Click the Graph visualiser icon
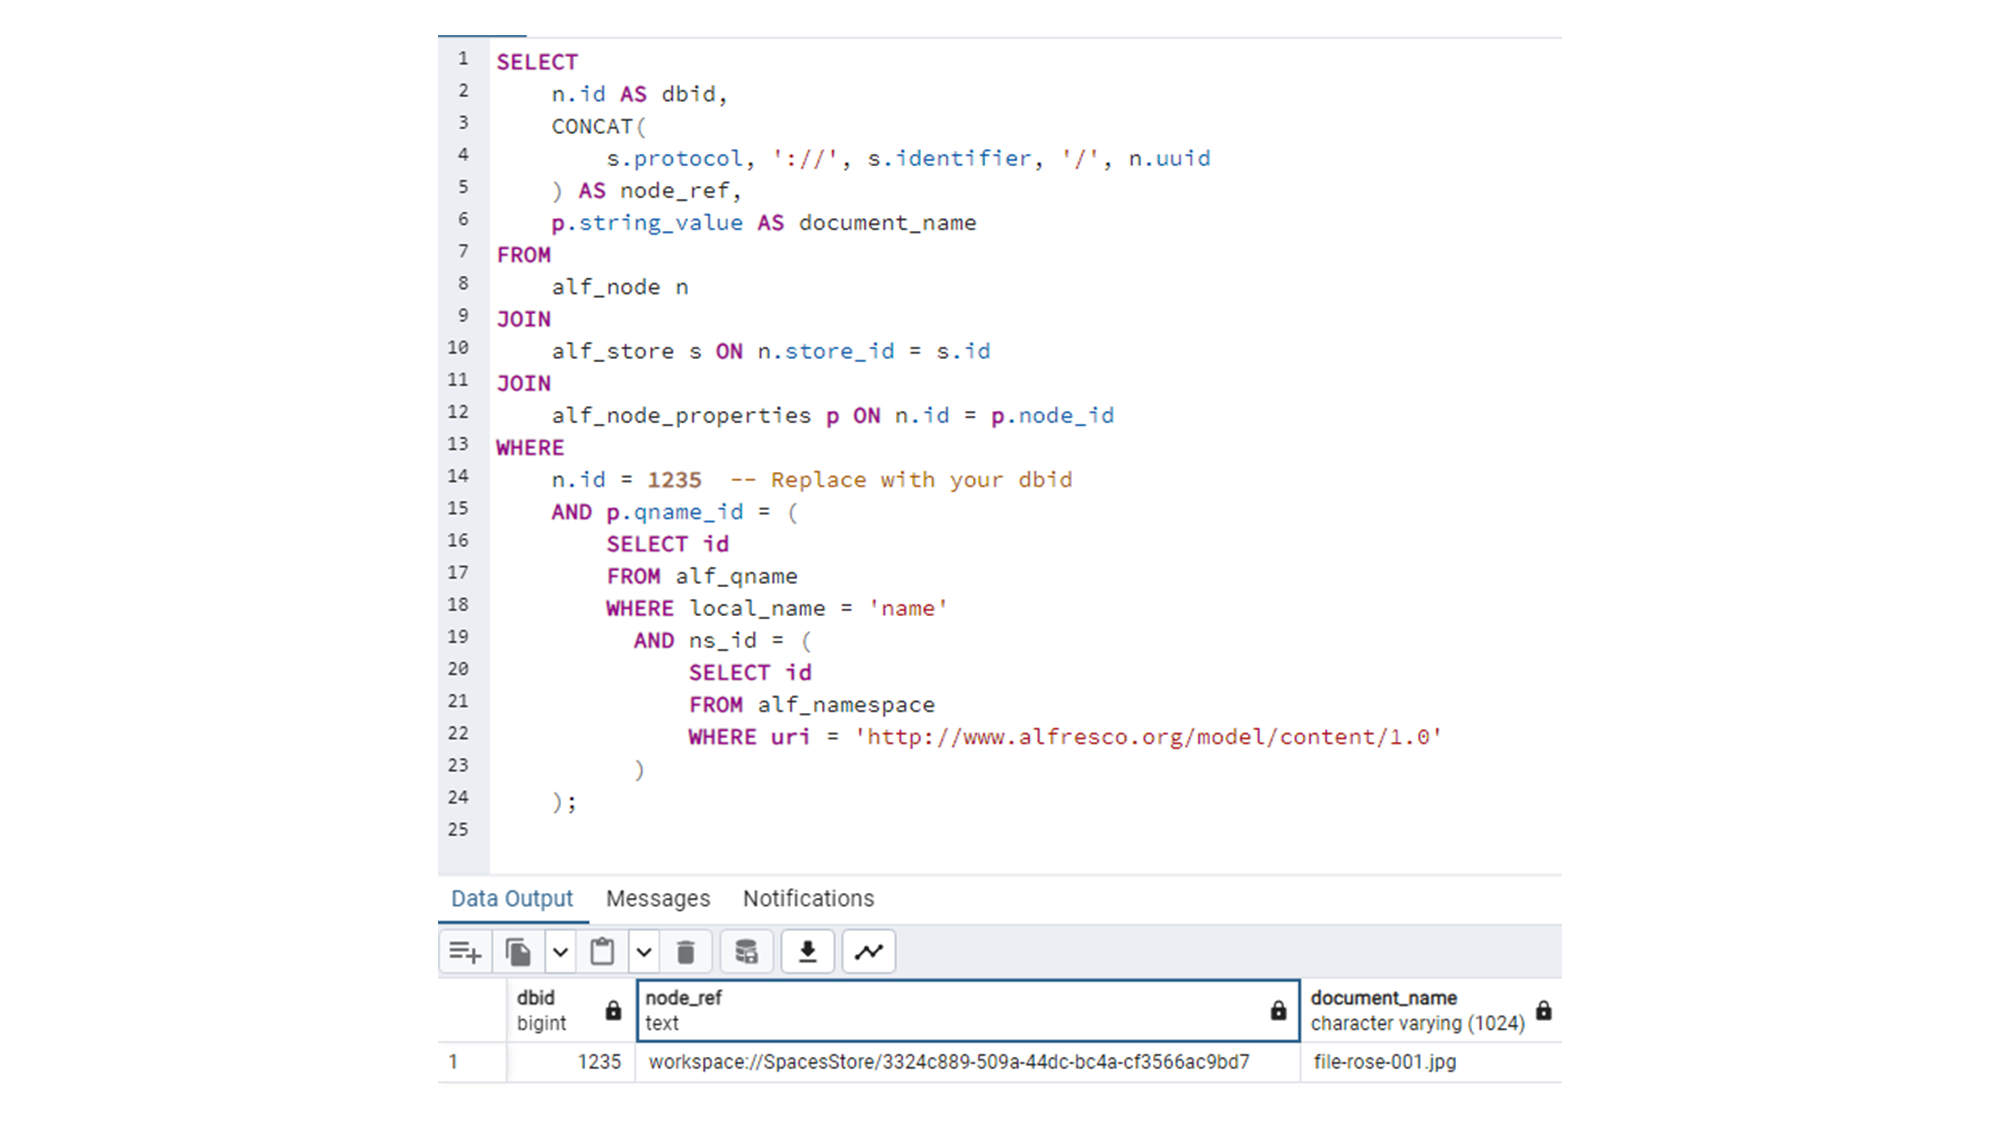The height and width of the screenshot is (1125, 2000). click(869, 952)
